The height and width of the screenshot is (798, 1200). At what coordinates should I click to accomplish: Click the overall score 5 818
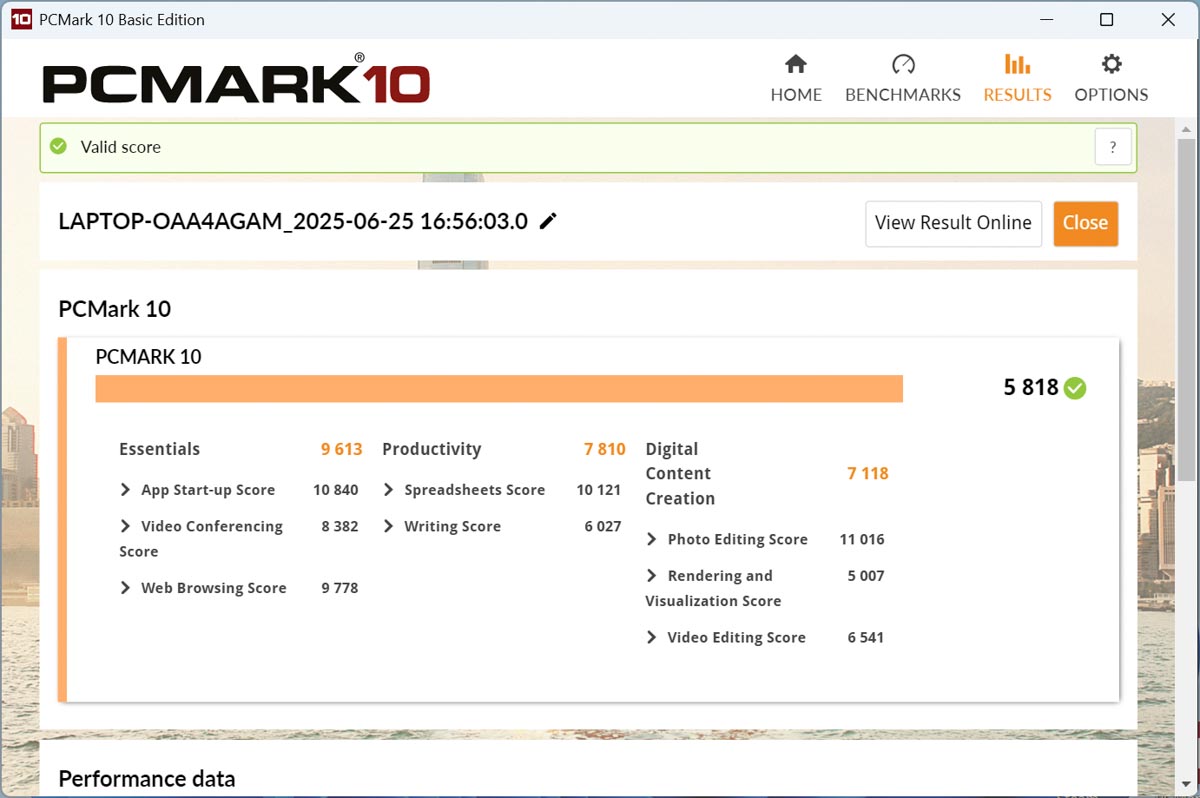1031,388
